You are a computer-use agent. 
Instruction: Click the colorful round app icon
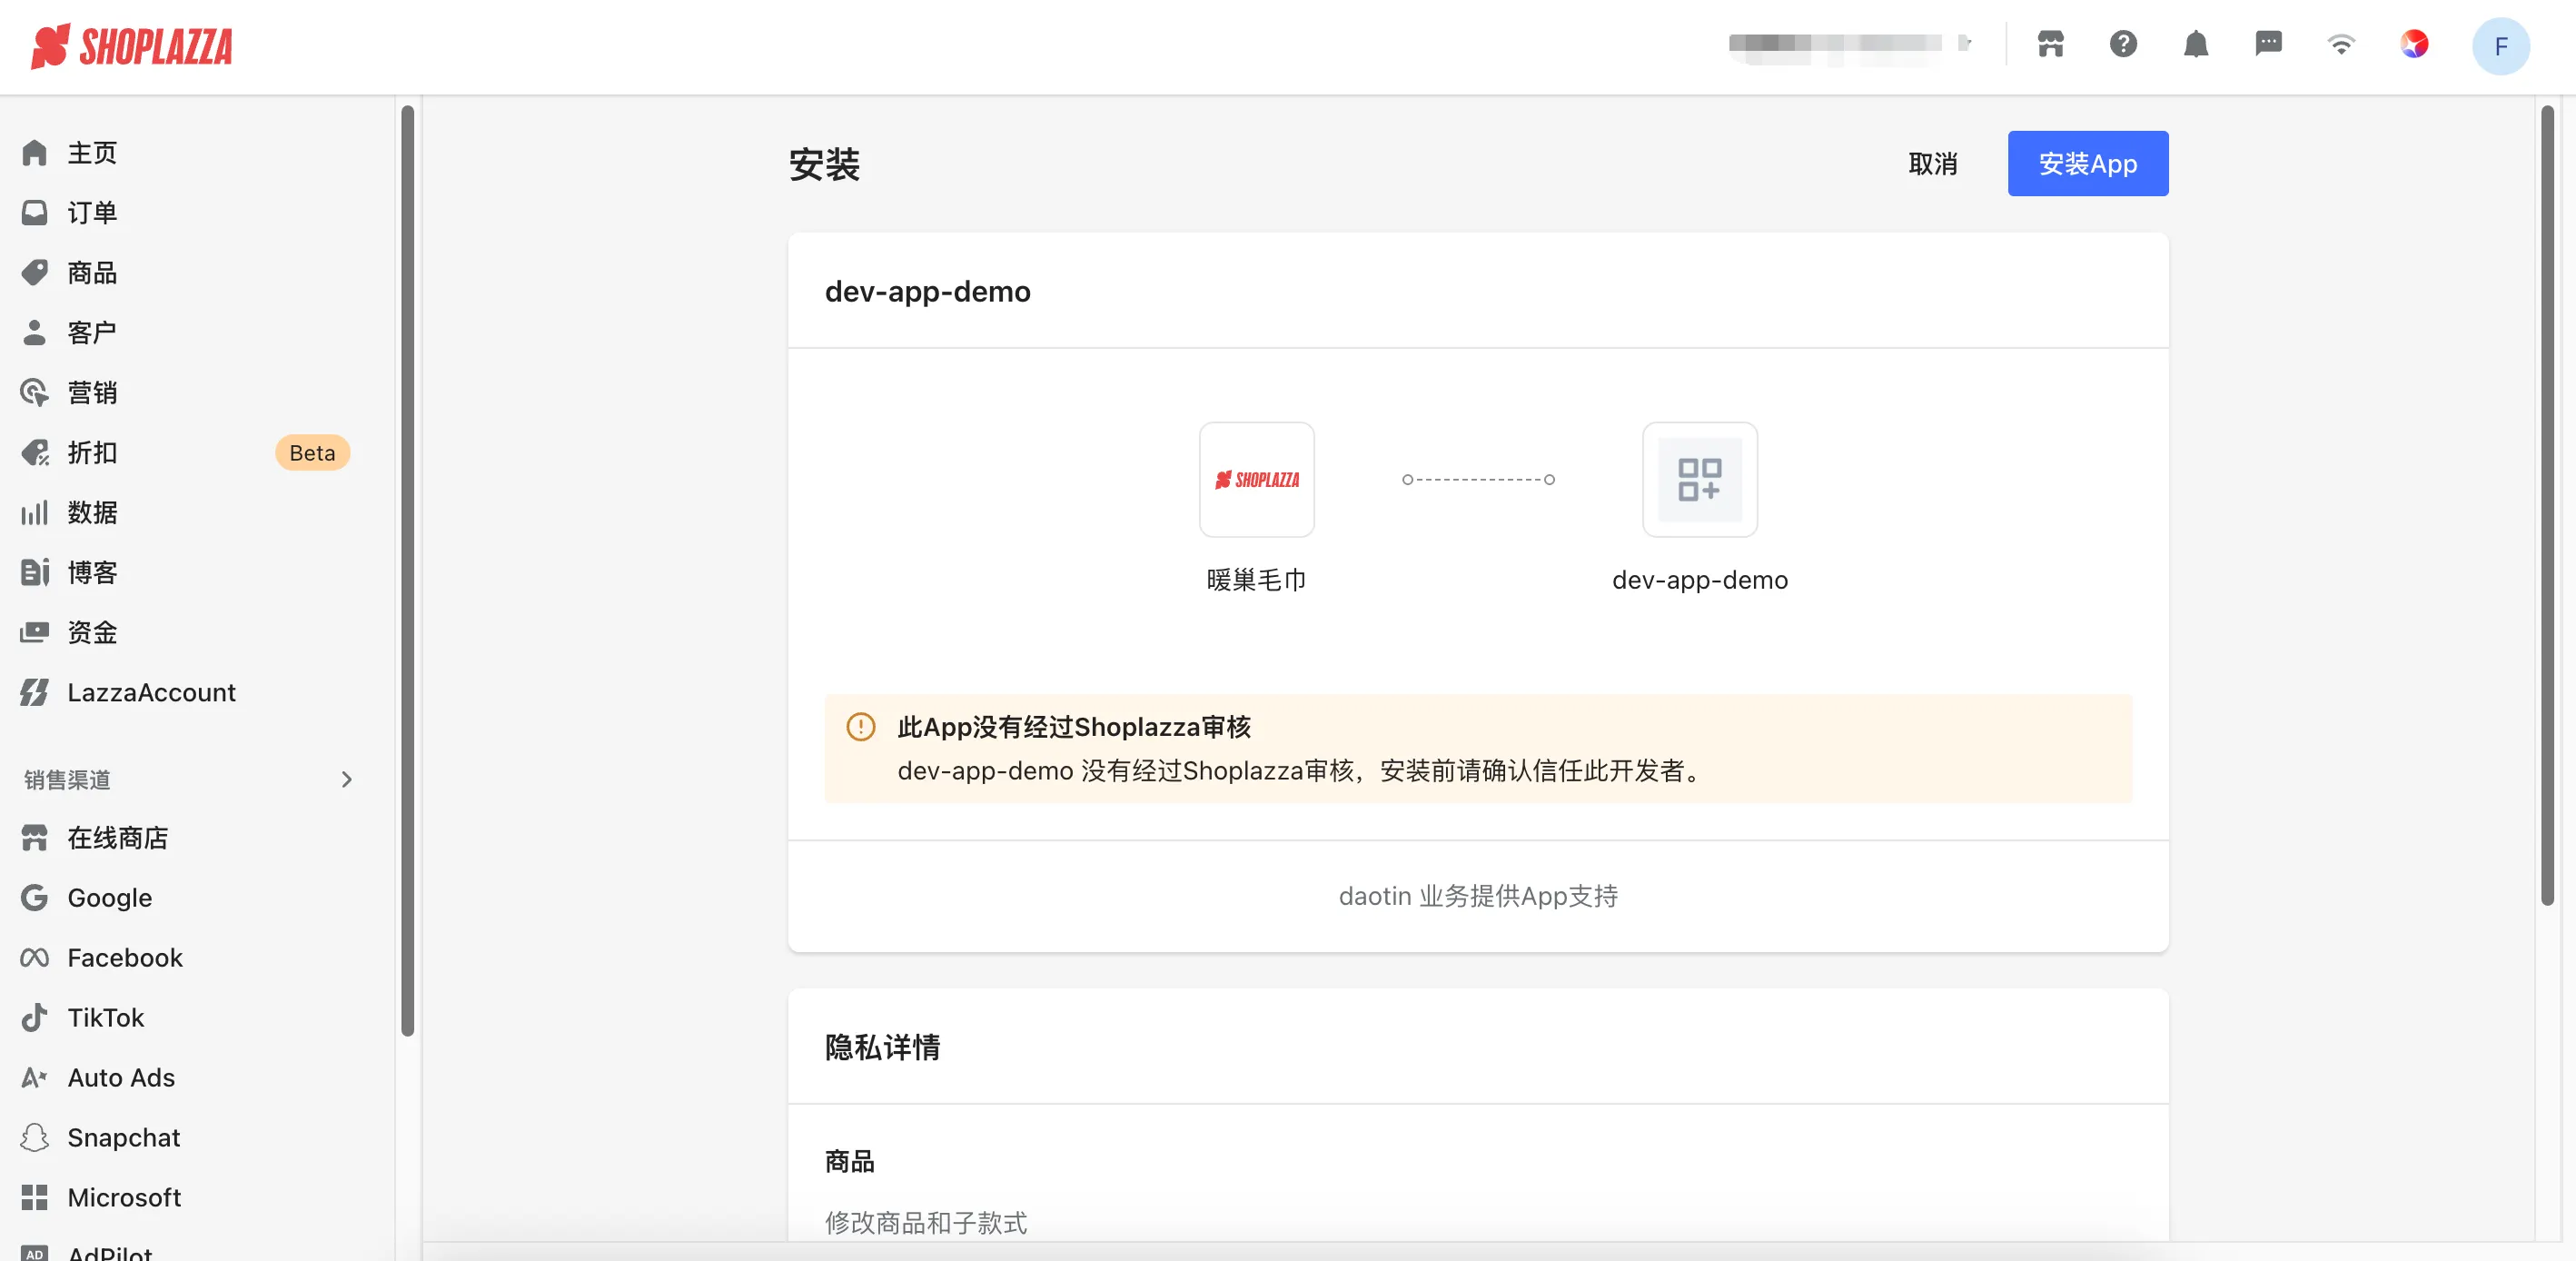point(2414,44)
